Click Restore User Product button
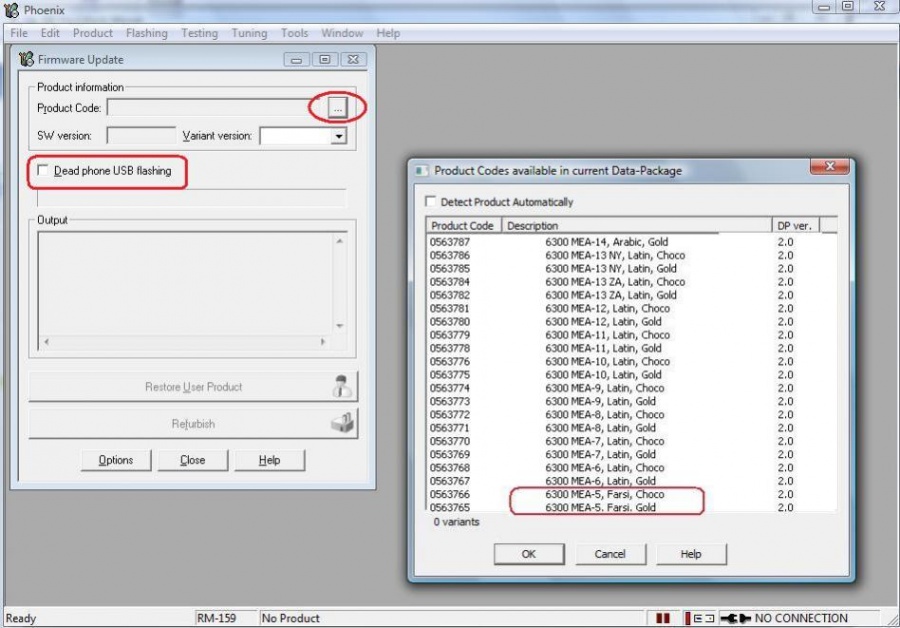The height and width of the screenshot is (628, 900). [193, 387]
